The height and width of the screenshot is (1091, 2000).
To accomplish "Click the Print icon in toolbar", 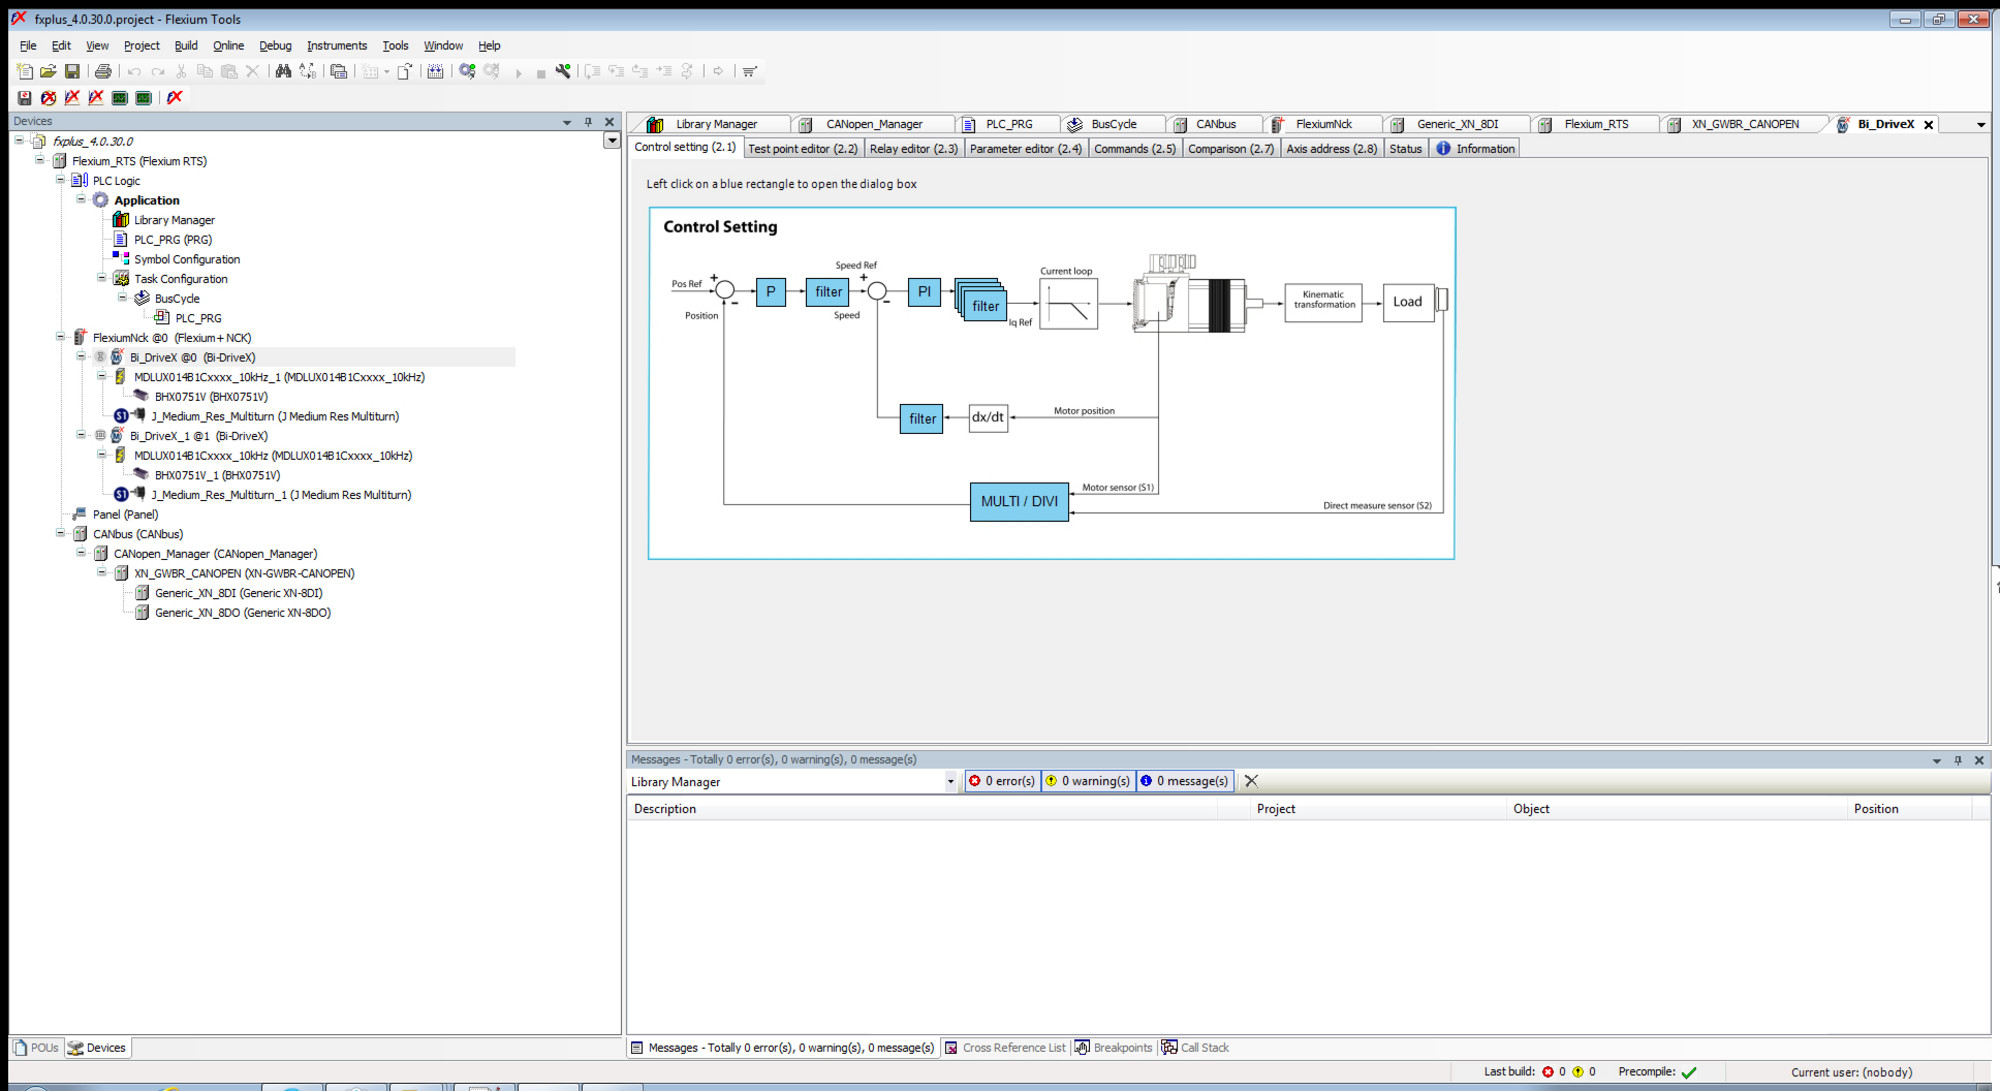I will 103,71.
